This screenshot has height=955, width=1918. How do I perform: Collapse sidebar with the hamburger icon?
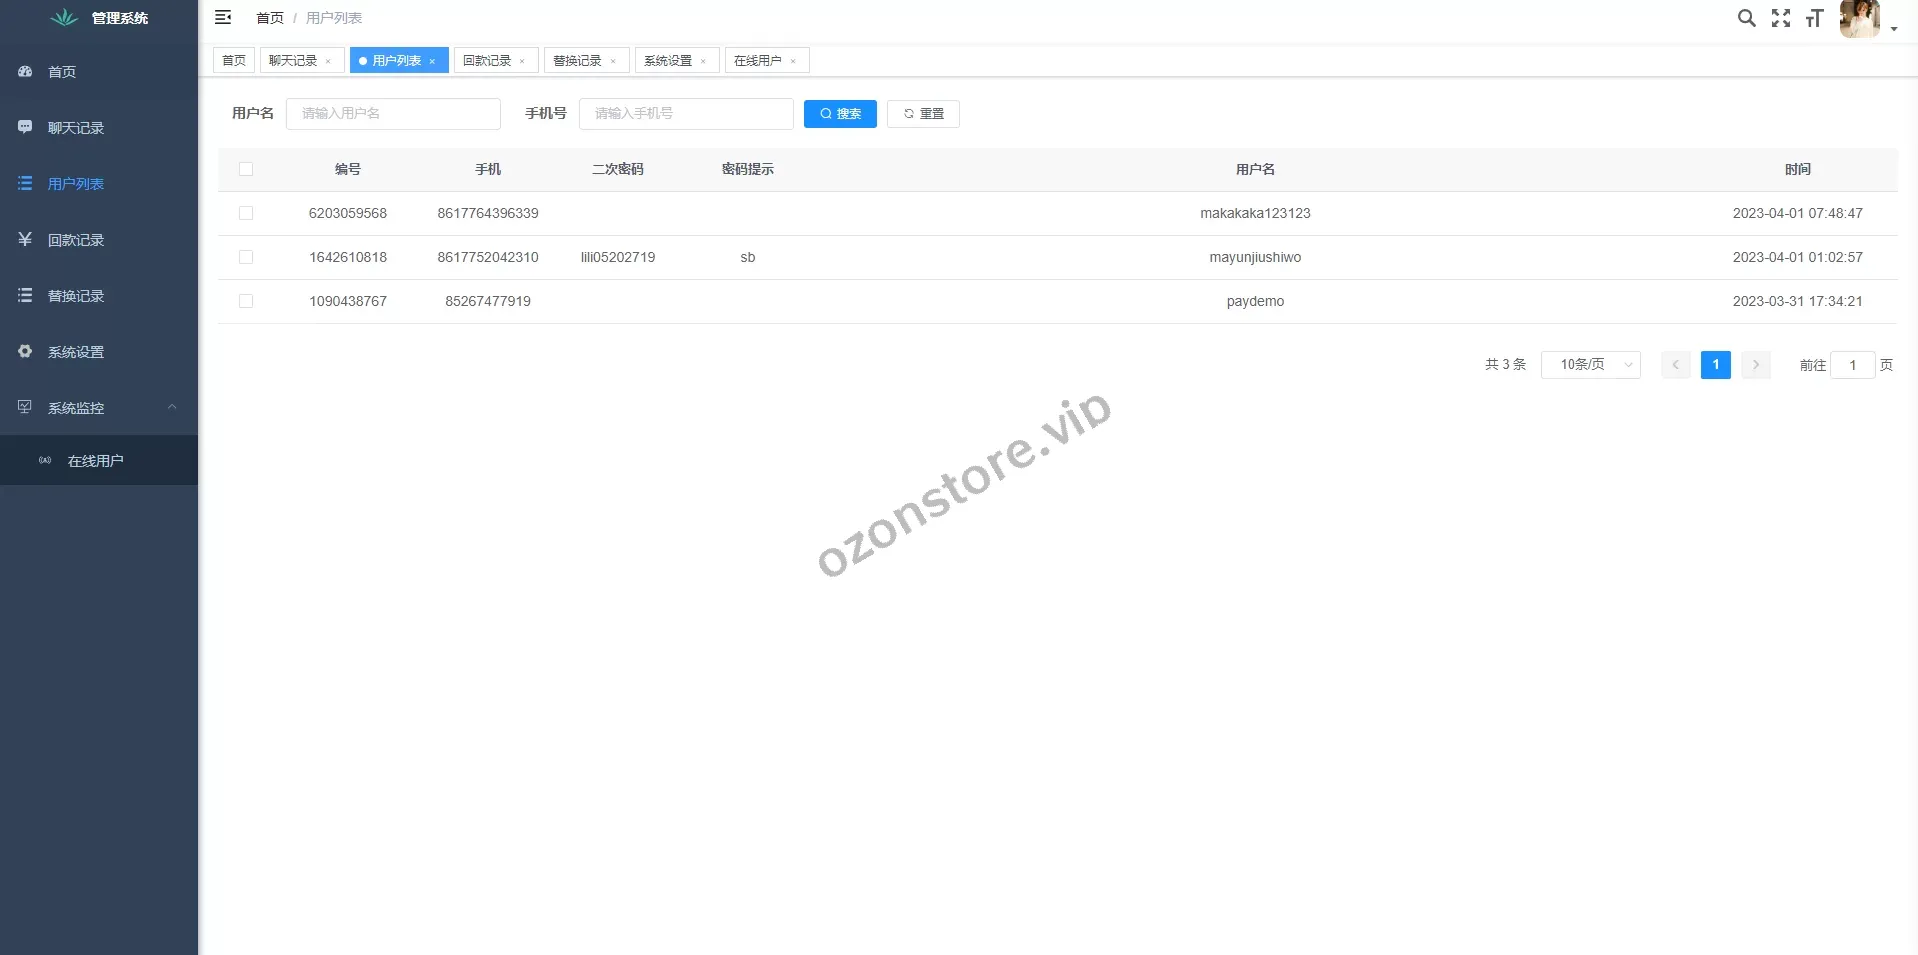tap(223, 17)
